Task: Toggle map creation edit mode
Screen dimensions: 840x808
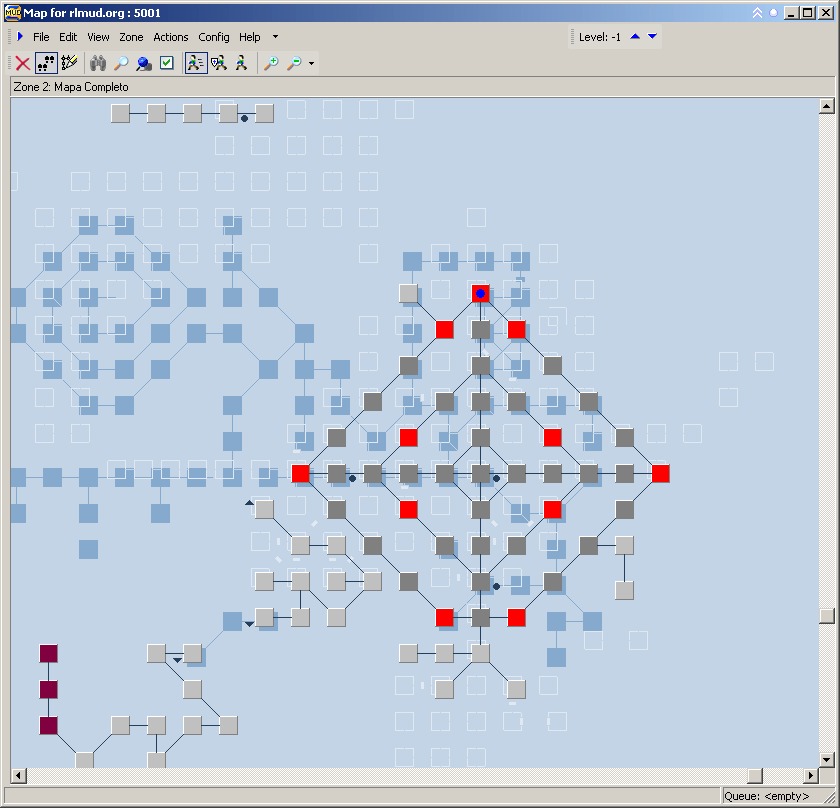Action: click(x=69, y=63)
